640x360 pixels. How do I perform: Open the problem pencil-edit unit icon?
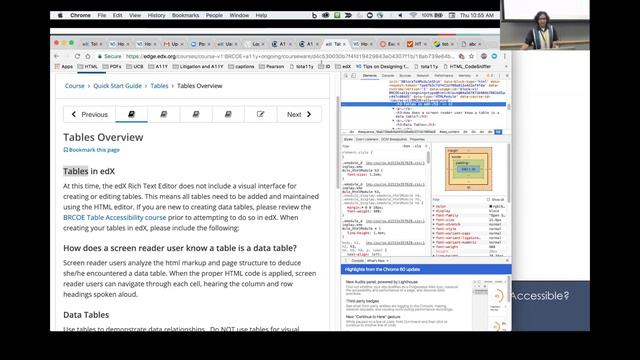click(260, 114)
